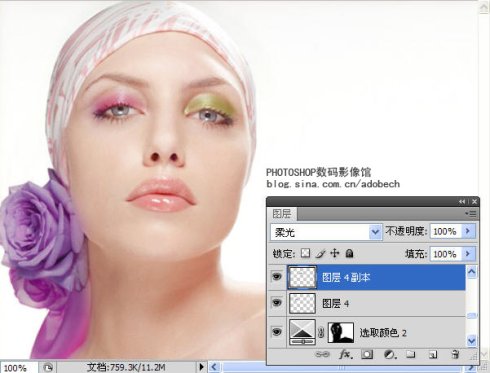Open the 填充 fill slider arrow
Image resolution: width=490 pixels, height=373 pixels.
(468, 254)
